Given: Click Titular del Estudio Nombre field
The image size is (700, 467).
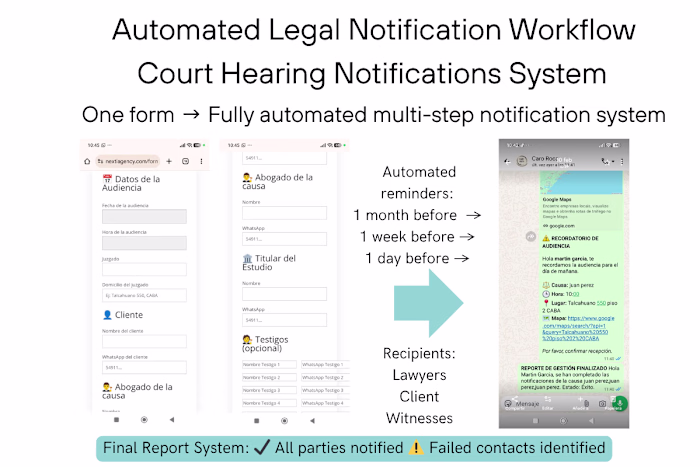Looking at the screenshot, I should tap(284, 294).
